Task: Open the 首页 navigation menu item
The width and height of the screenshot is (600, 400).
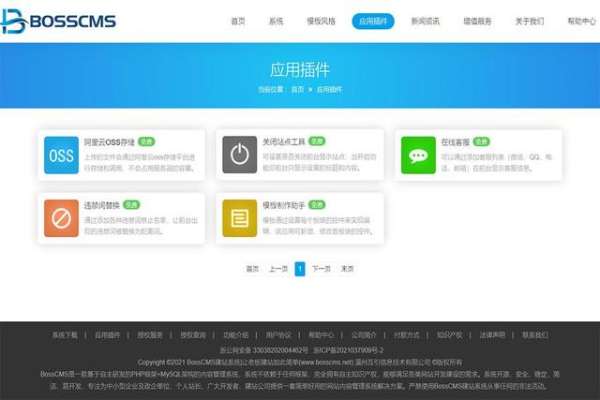Action: [238, 21]
